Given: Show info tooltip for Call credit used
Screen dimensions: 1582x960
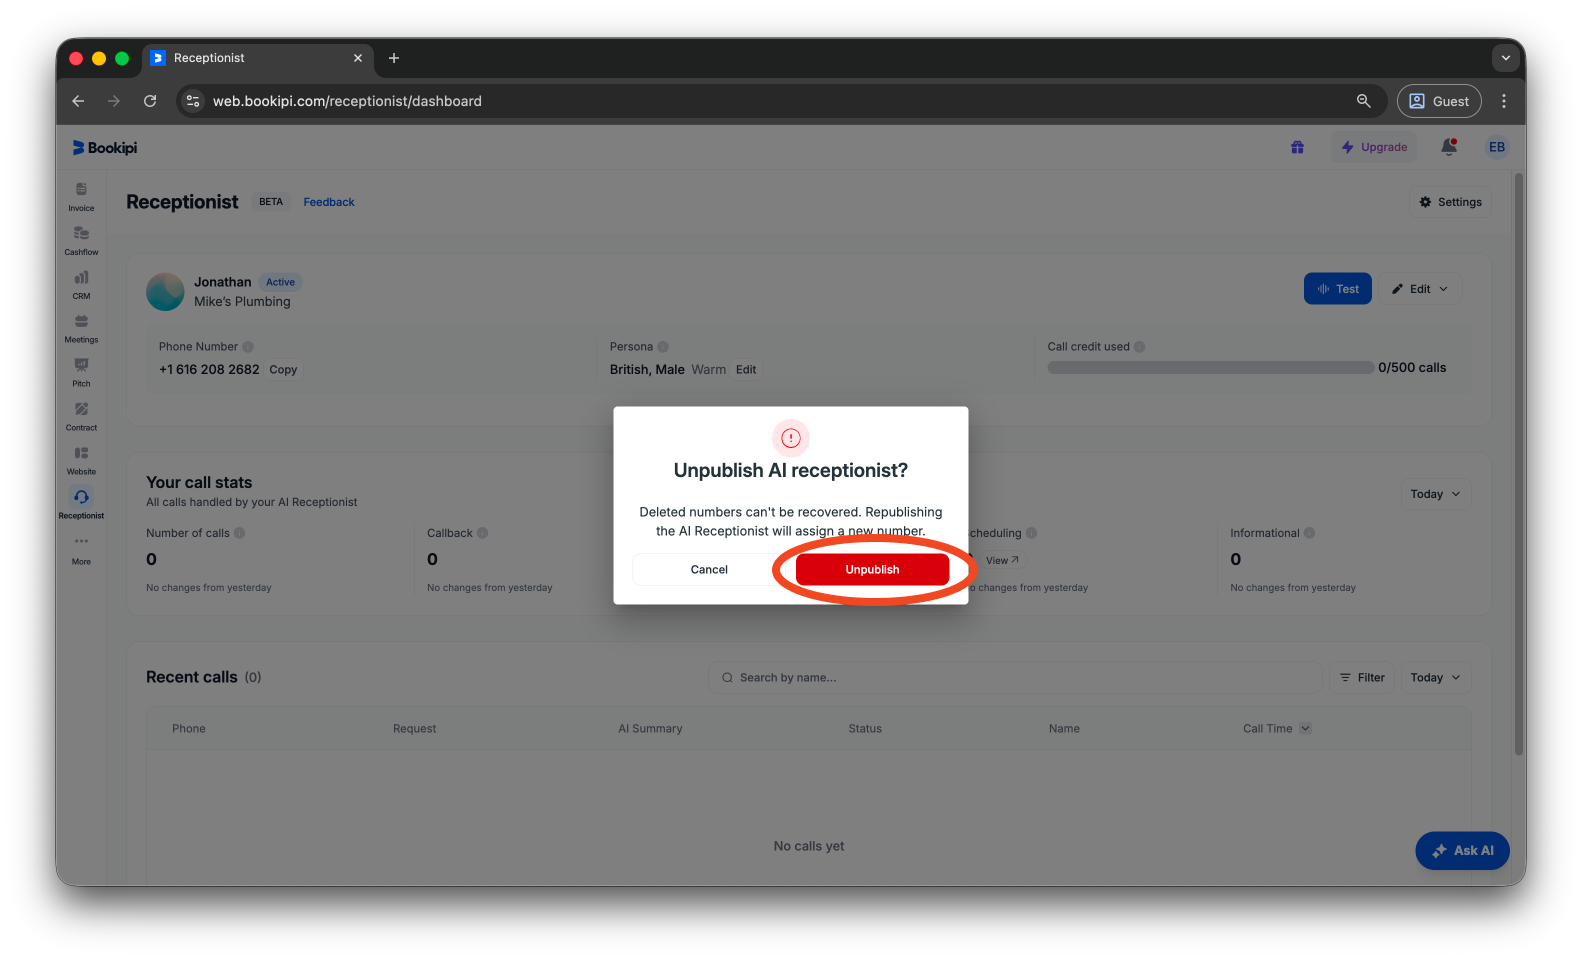Looking at the screenshot, I should click(x=1140, y=347).
